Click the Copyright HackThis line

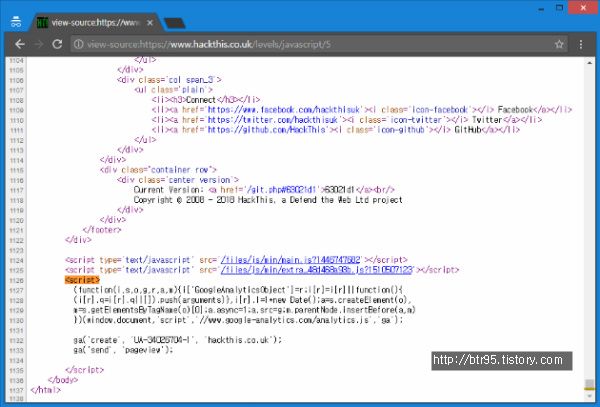coord(268,200)
